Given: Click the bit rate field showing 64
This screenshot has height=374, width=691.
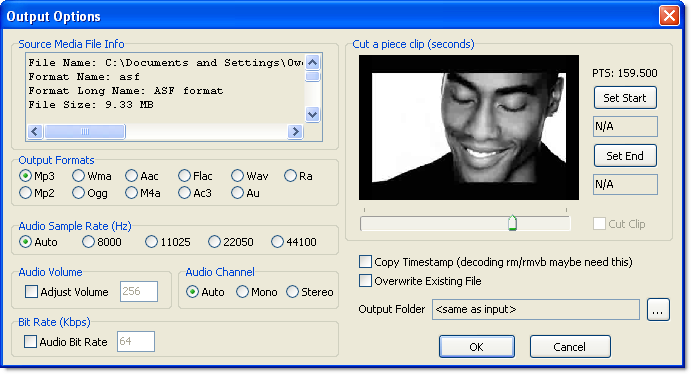Looking at the screenshot, I should pos(136,341).
